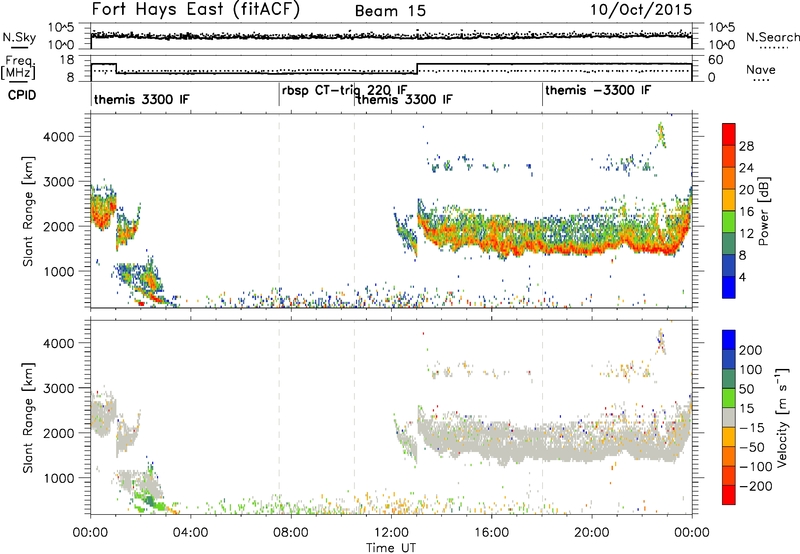Screen dimensions: 800x554
Task: Click the first 'themis 3300 IF' label after 00:00
Action: pyautogui.click(x=141, y=99)
